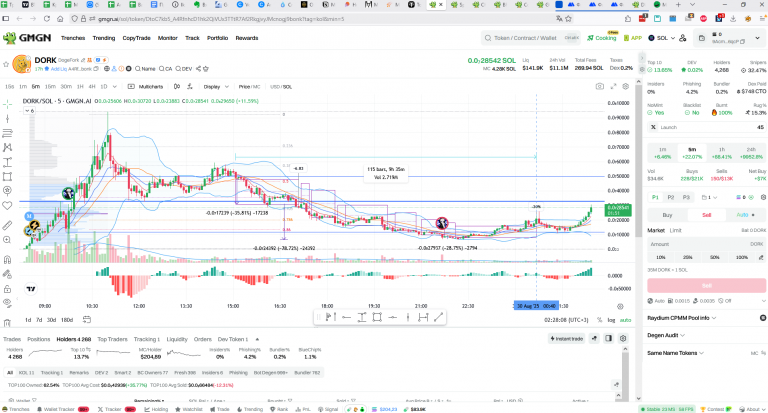Delete drawings with the trash icon
The height and width of the screenshot is (413, 768).
[x=7, y=323]
